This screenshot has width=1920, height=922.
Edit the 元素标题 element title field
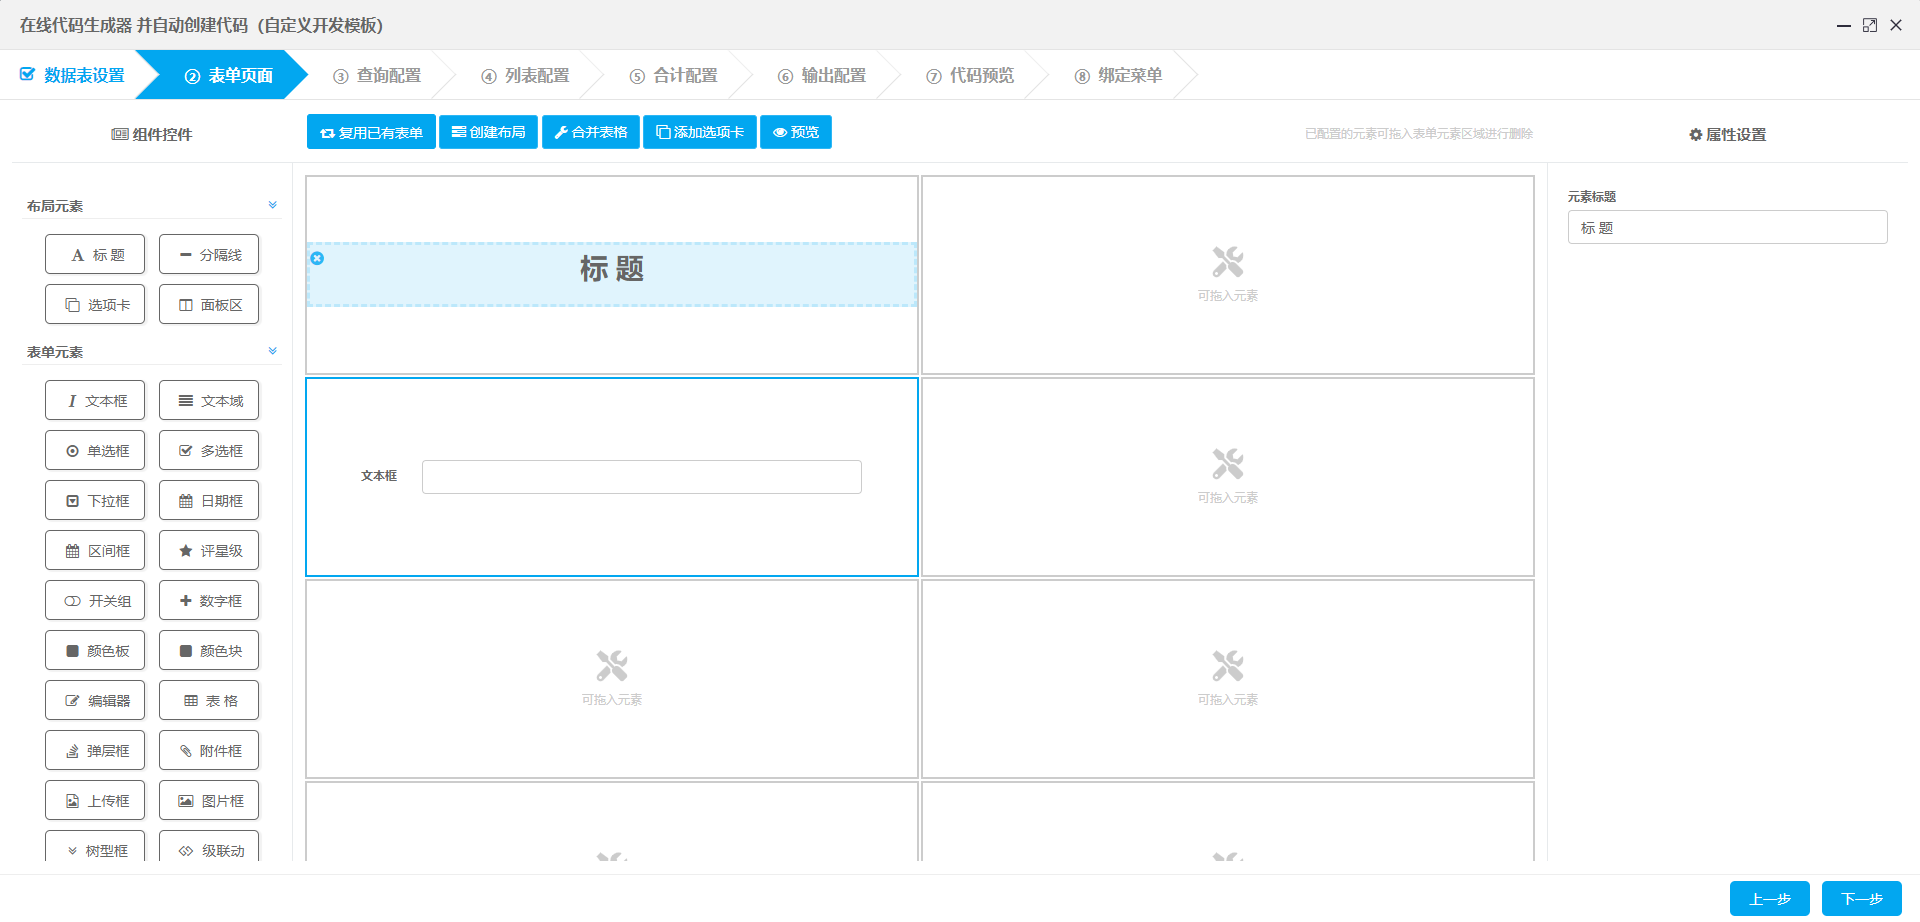pos(1727,227)
